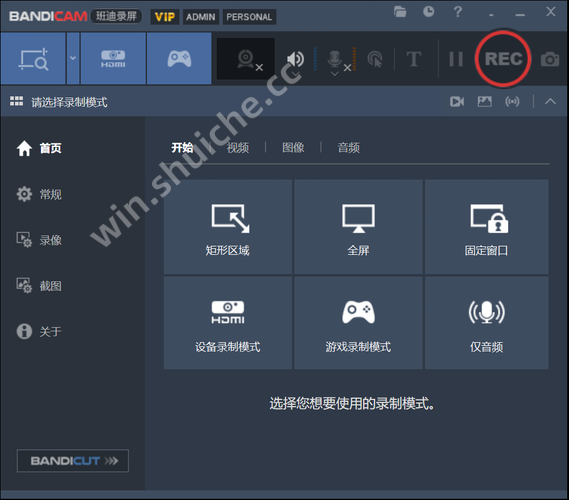Select the game recording mode gamepad icon
The width and height of the screenshot is (569, 500).
(179, 58)
